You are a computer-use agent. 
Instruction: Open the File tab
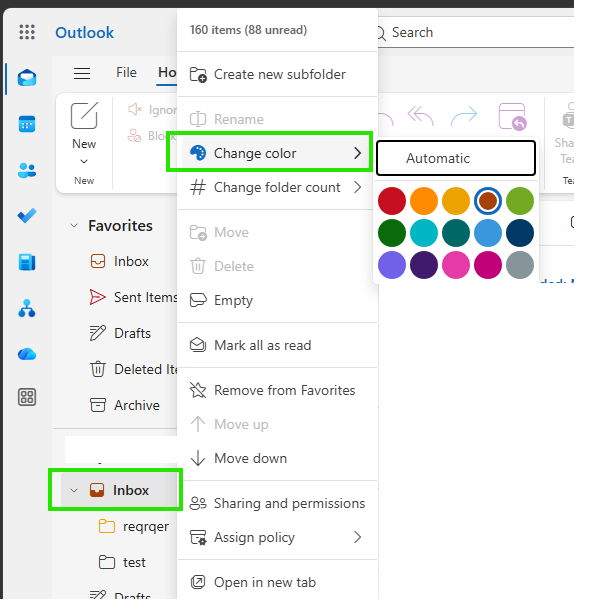[126, 72]
